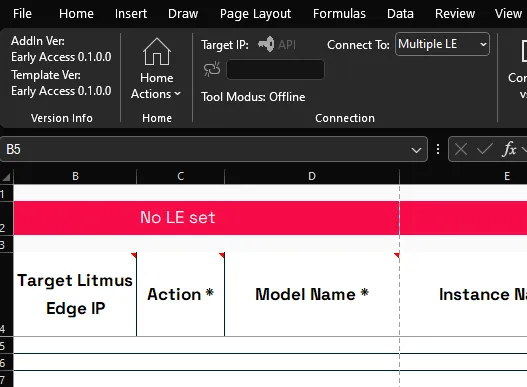Click the 'Target IP:' label
The image size is (527, 387).
pyautogui.click(x=225, y=45)
